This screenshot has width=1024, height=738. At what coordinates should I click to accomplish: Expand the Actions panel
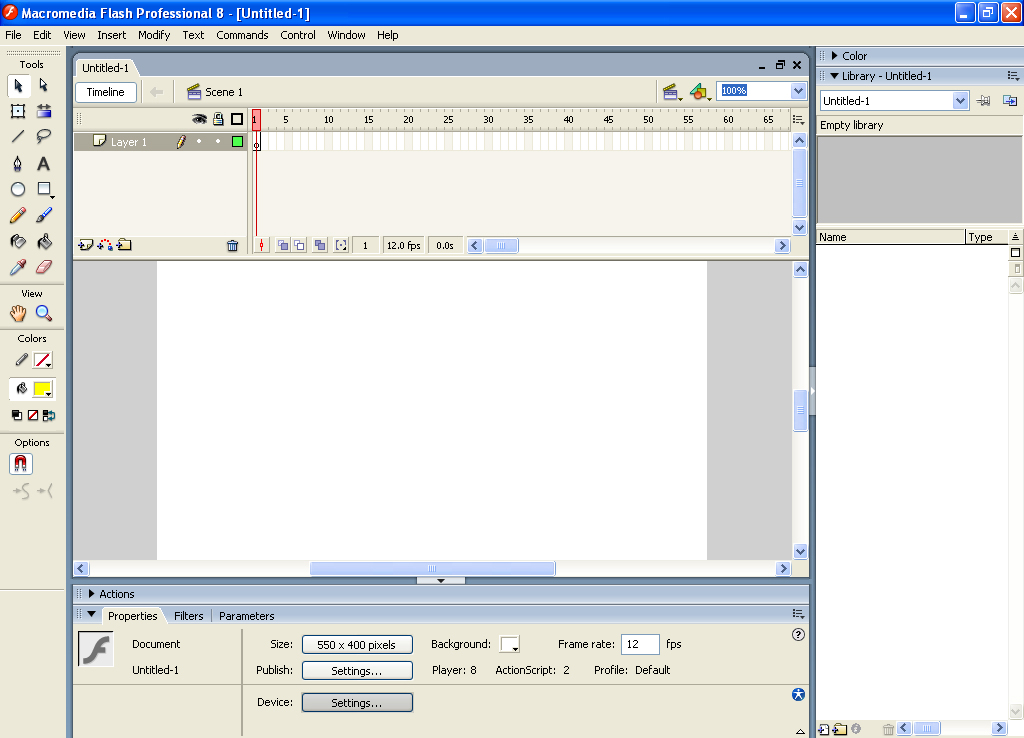(91, 594)
